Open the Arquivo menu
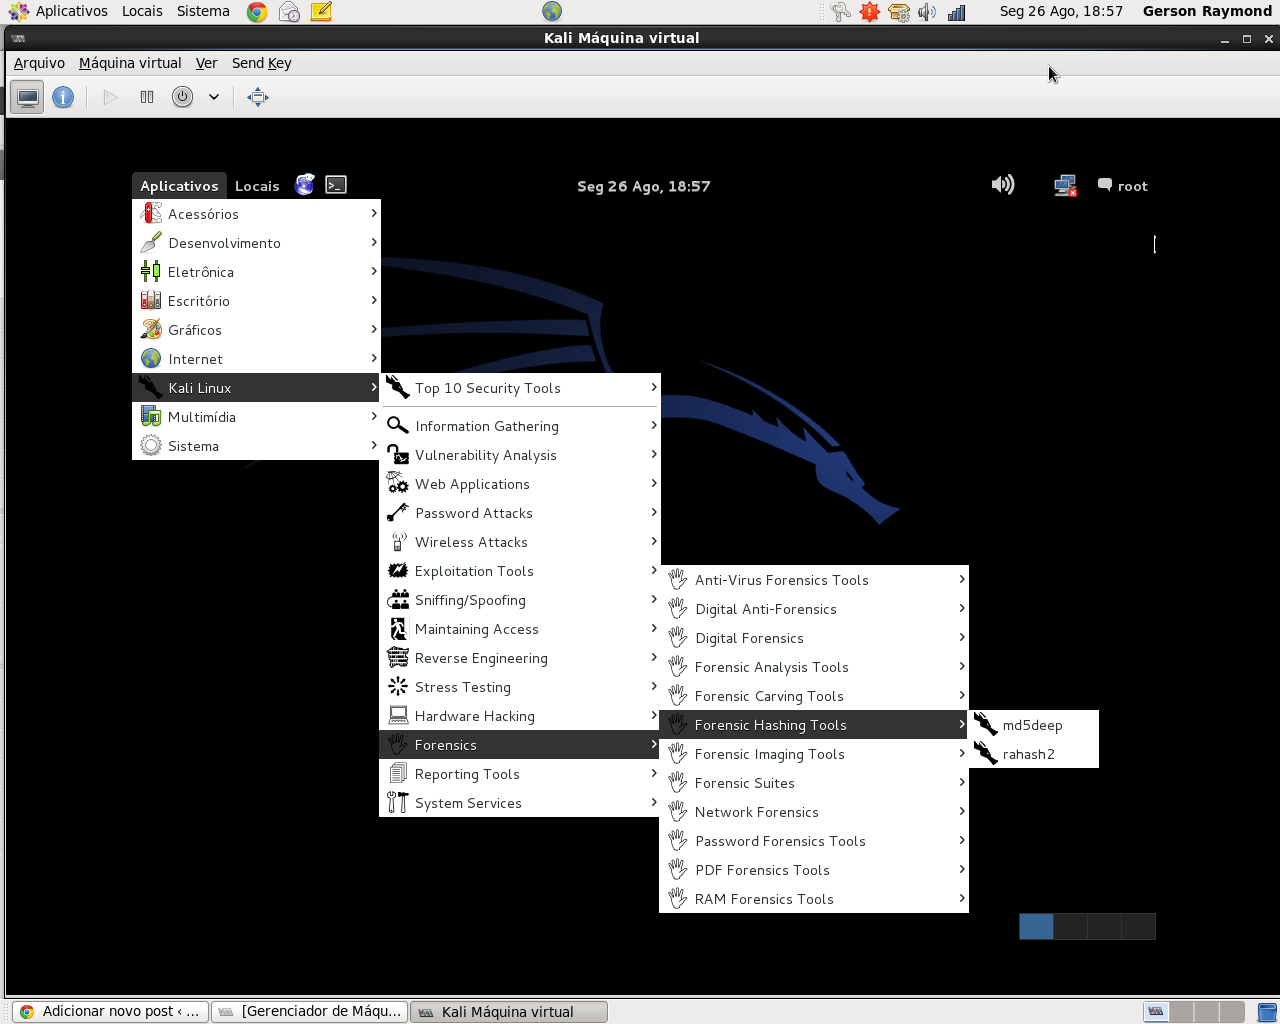1280x1024 pixels. click(x=39, y=63)
